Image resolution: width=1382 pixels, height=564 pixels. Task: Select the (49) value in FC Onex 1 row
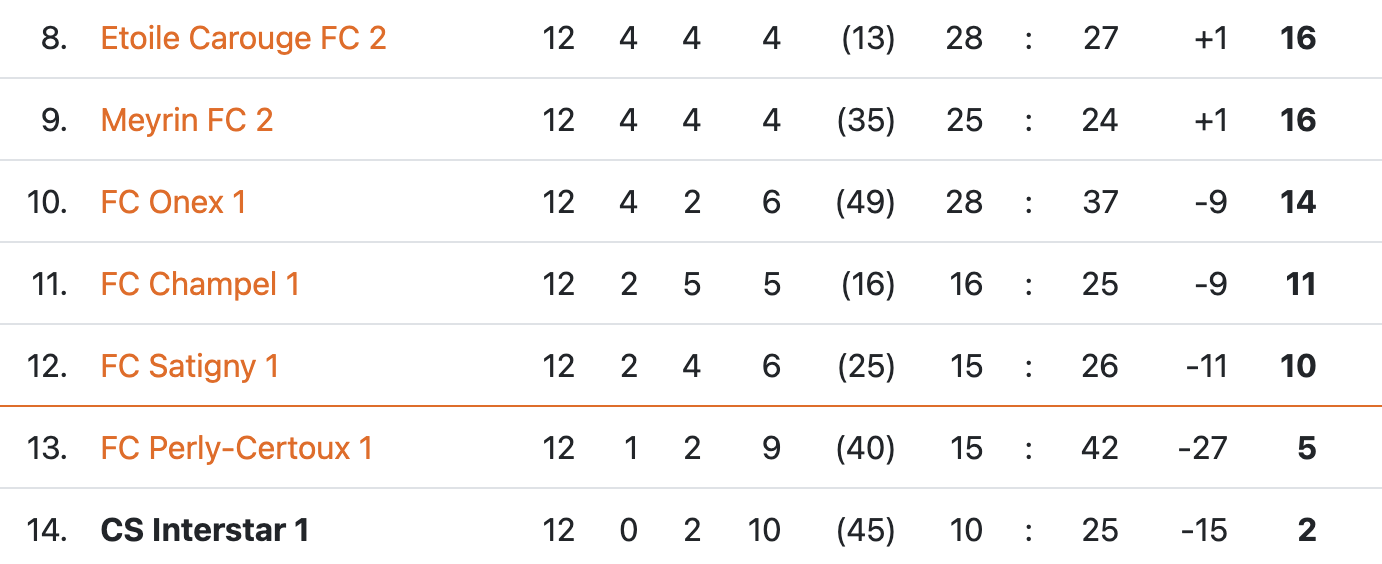click(865, 203)
